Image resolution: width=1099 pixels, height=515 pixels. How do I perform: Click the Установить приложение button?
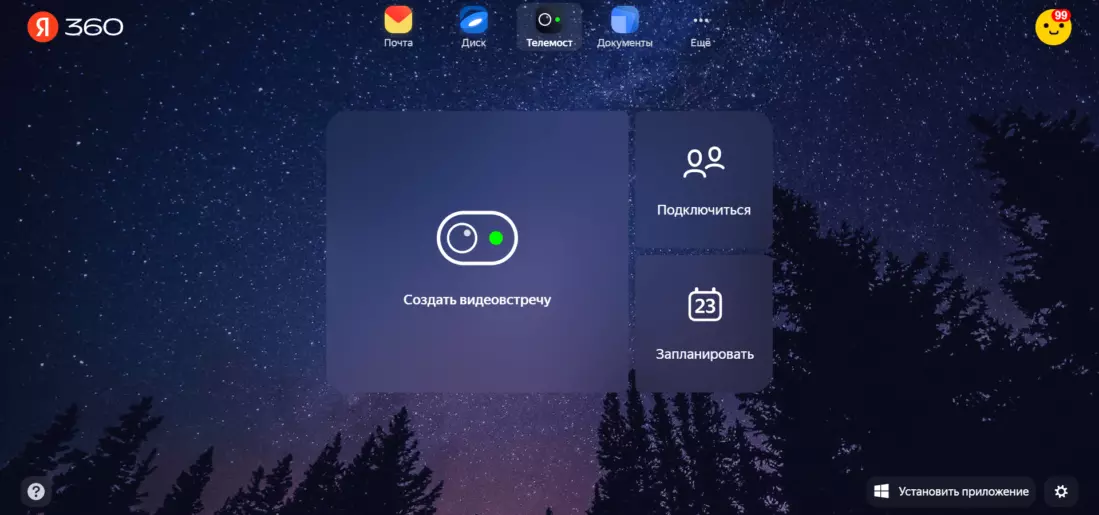click(x=951, y=491)
